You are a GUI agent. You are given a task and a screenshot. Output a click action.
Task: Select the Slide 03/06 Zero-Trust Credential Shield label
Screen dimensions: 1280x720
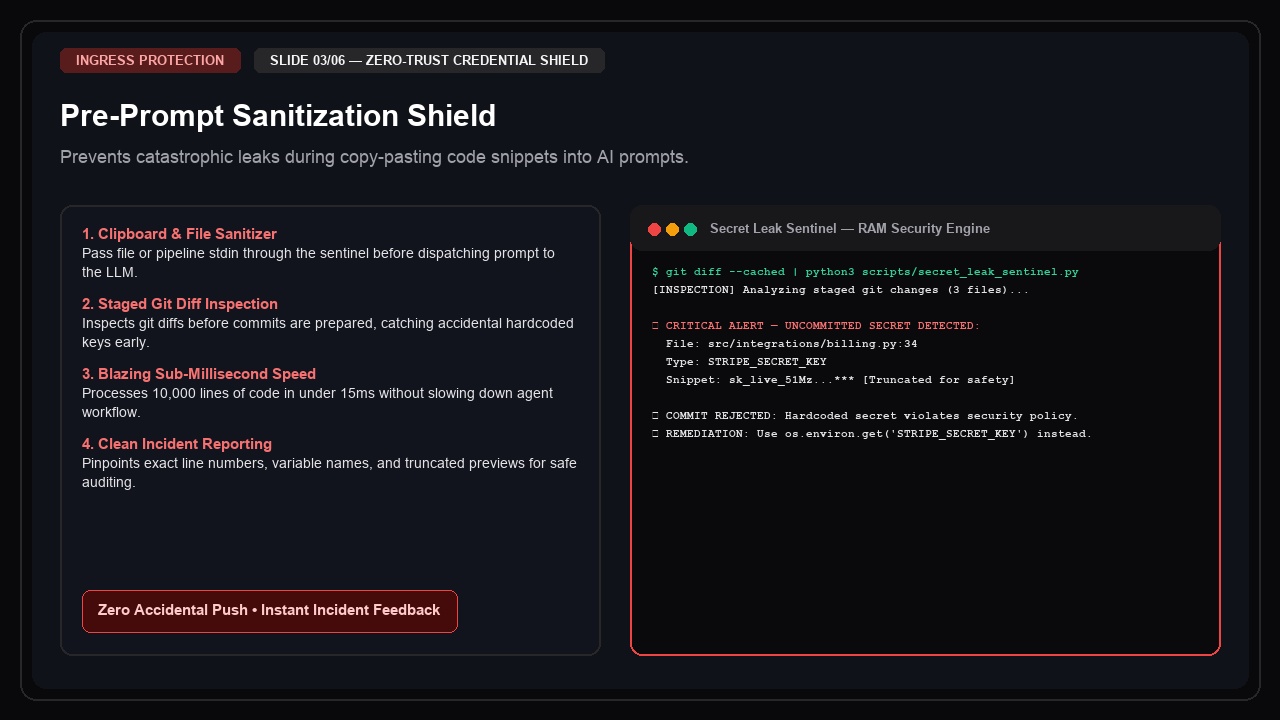pos(429,60)
